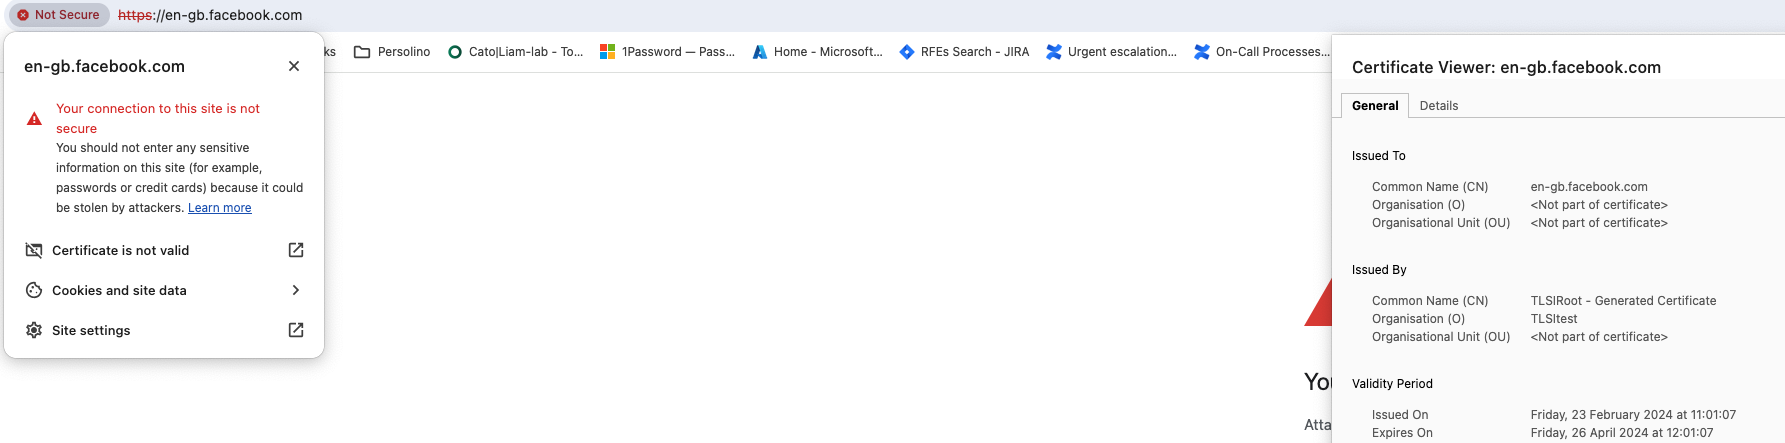
Task: Click the Azure icon on Home bookmark
Action: pyautogui.click(x=760, y=52)
